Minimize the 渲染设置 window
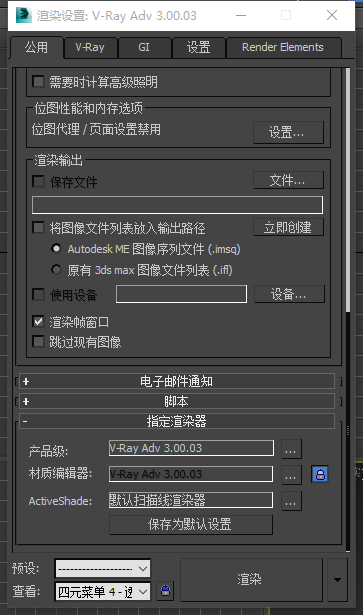363x615 pixels. [241, 15]
